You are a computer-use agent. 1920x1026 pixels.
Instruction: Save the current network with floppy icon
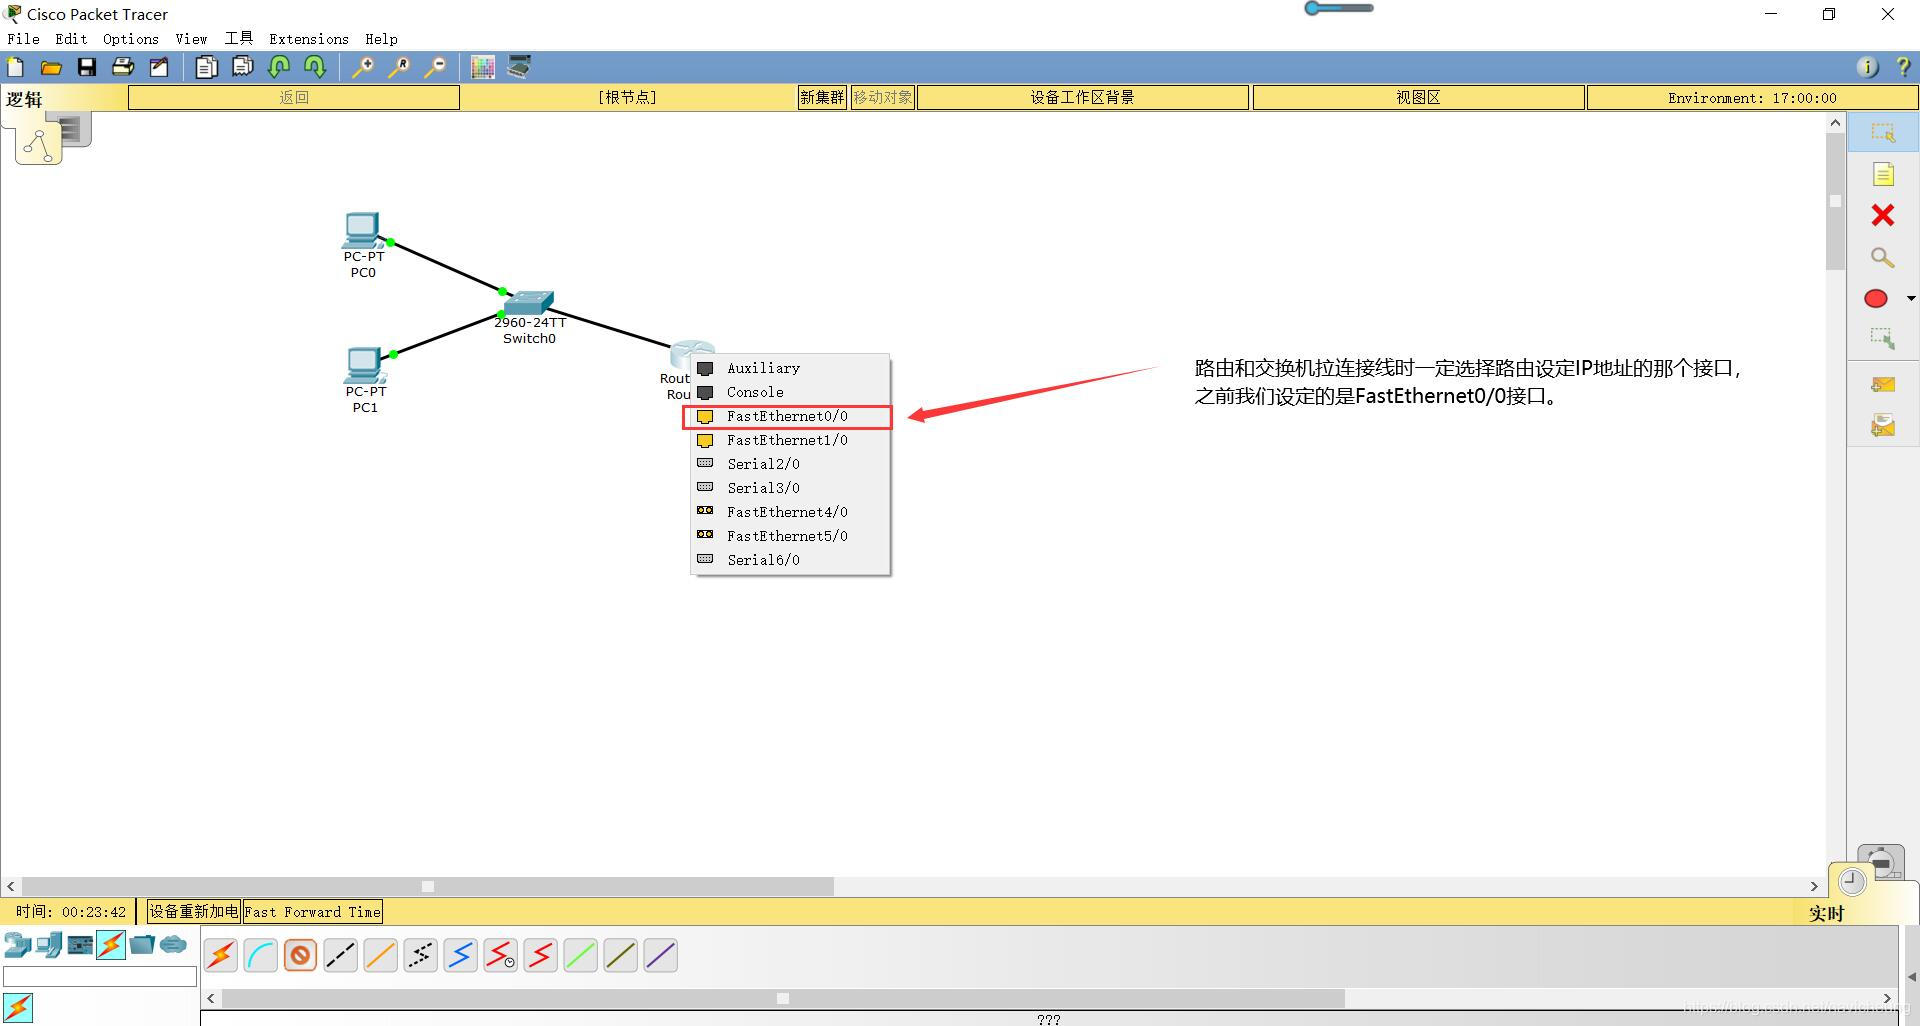click(x=87, y=67)
